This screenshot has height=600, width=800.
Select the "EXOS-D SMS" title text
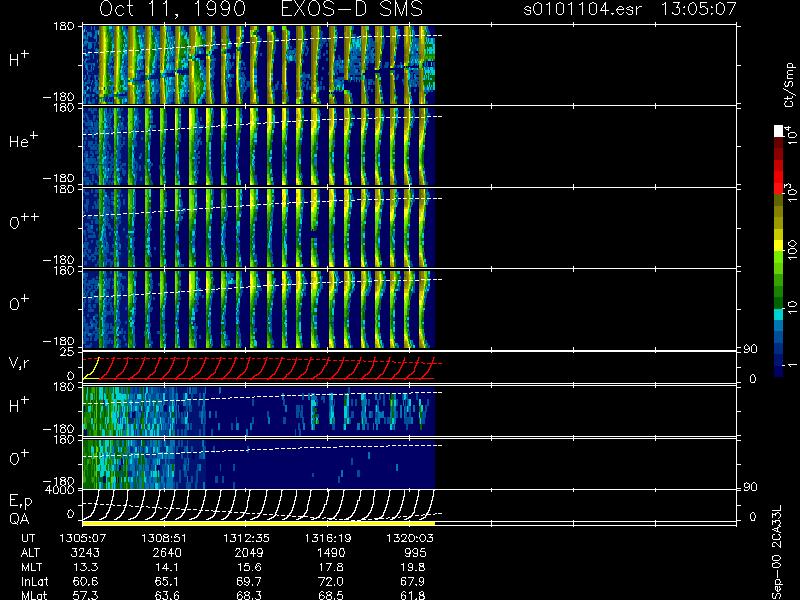coord(352,9)
